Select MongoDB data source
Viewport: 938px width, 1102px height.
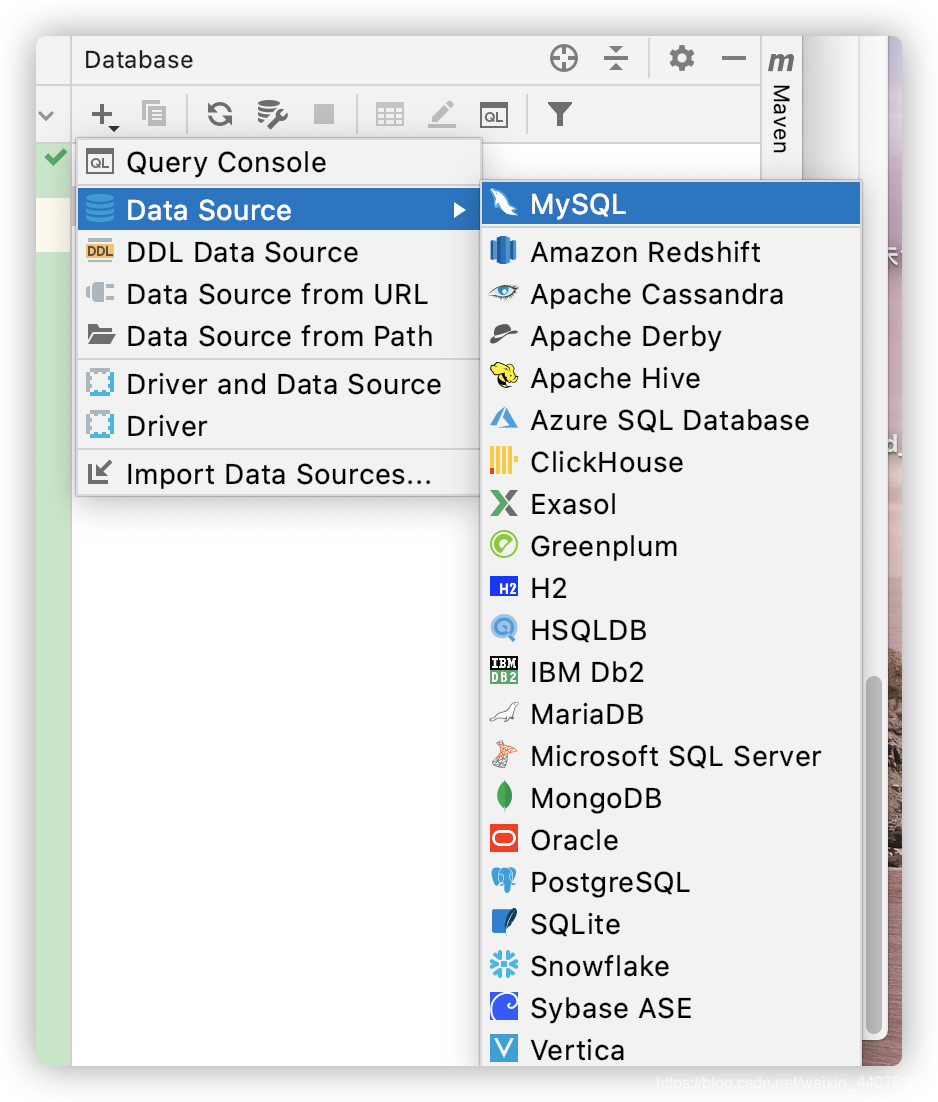coord(671,798)
